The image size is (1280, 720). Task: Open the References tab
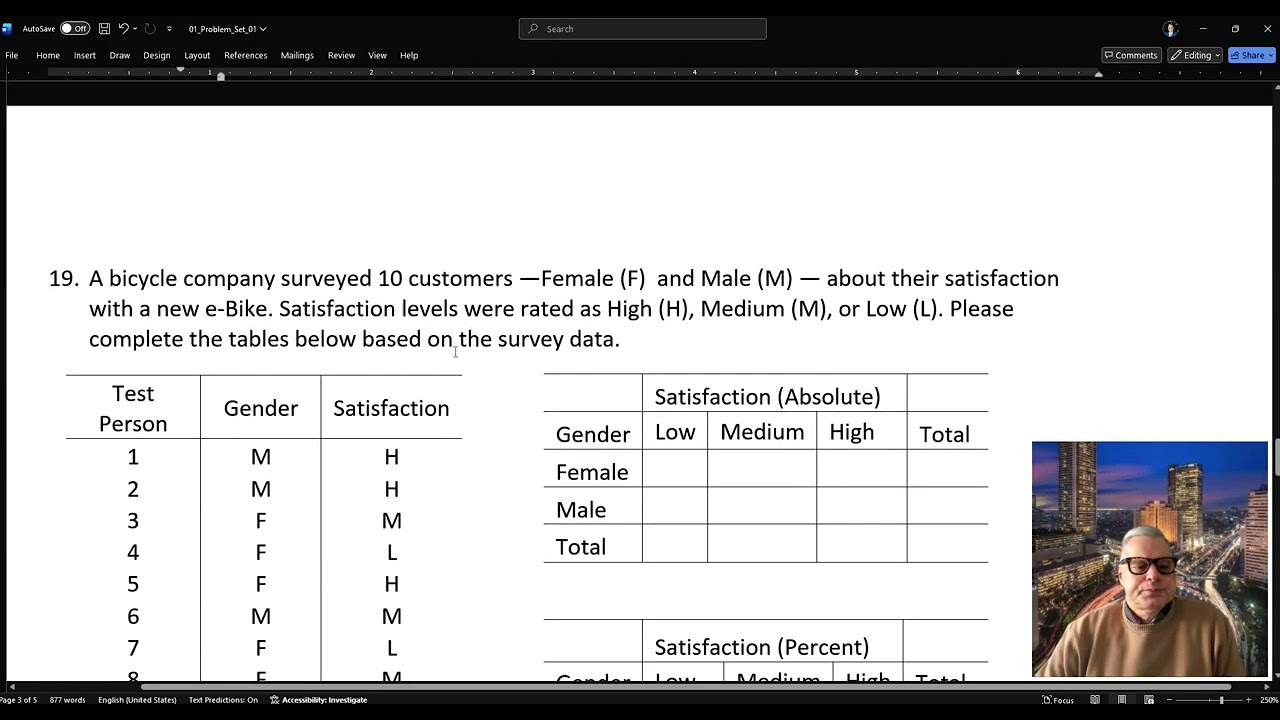tap(246, 55)
